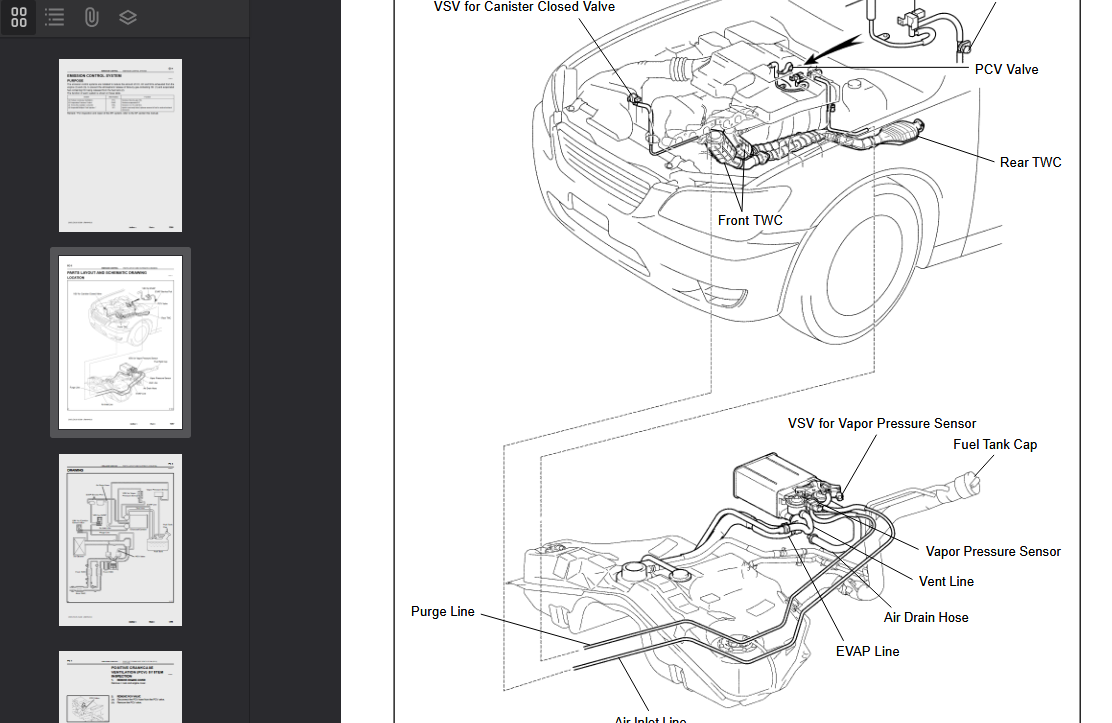Open the third page thumbnail with the schematic drawing
This screenshot has width=1112, height=723.
coord(121,540)
